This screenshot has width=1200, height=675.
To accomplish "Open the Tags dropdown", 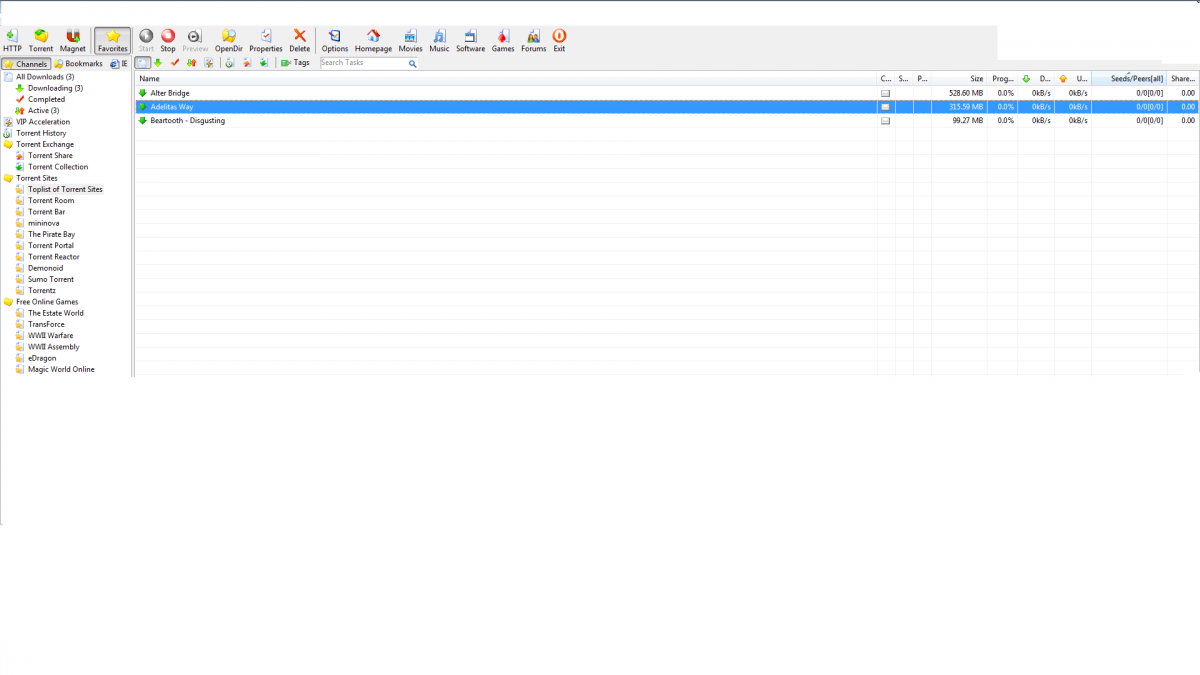I will tap(295, 63).
